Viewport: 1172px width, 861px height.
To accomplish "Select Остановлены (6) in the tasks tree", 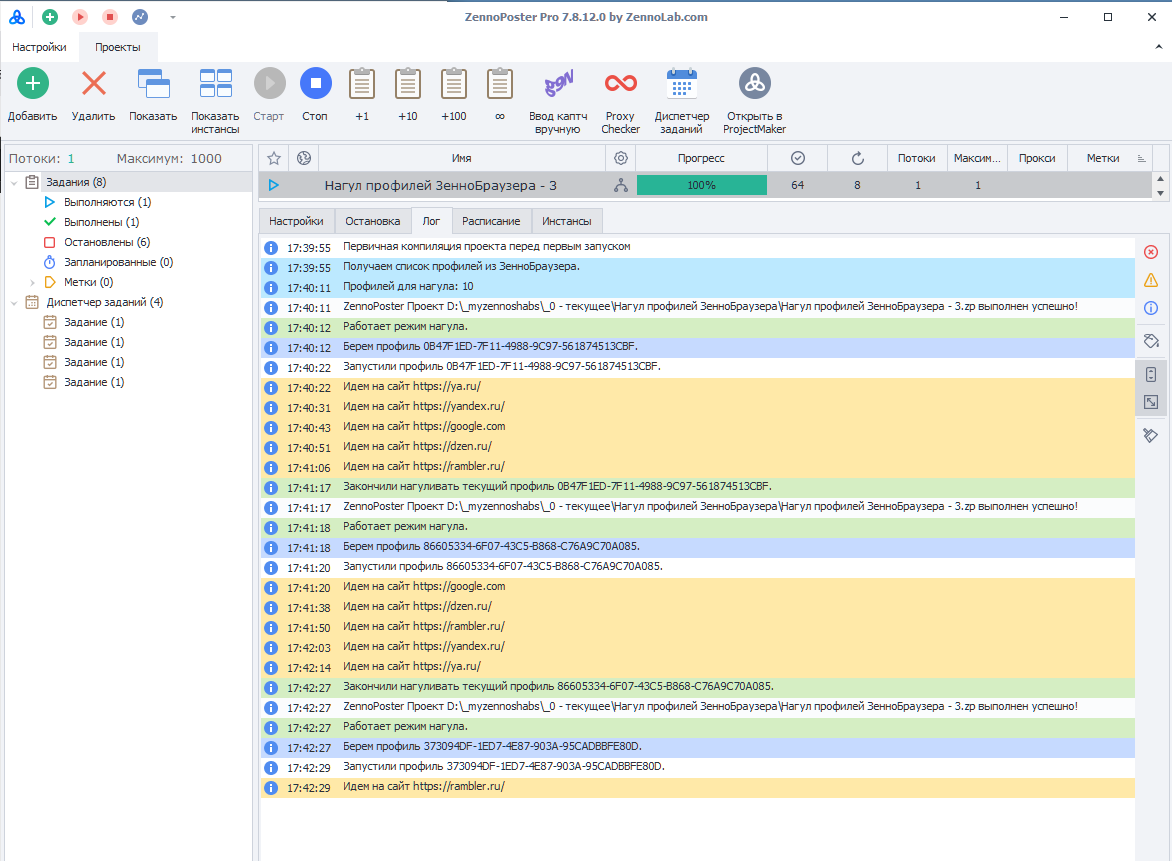I will (x=106, y=242).
